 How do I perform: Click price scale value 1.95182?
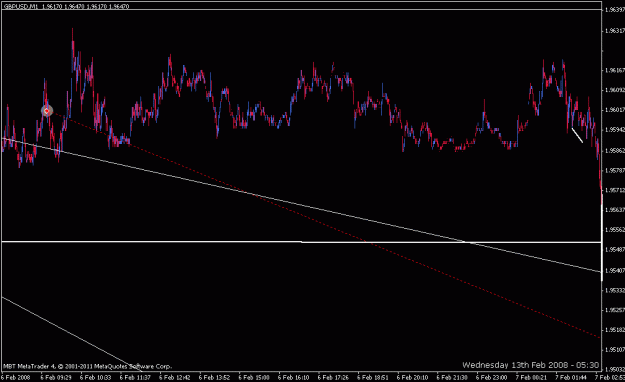614,330
